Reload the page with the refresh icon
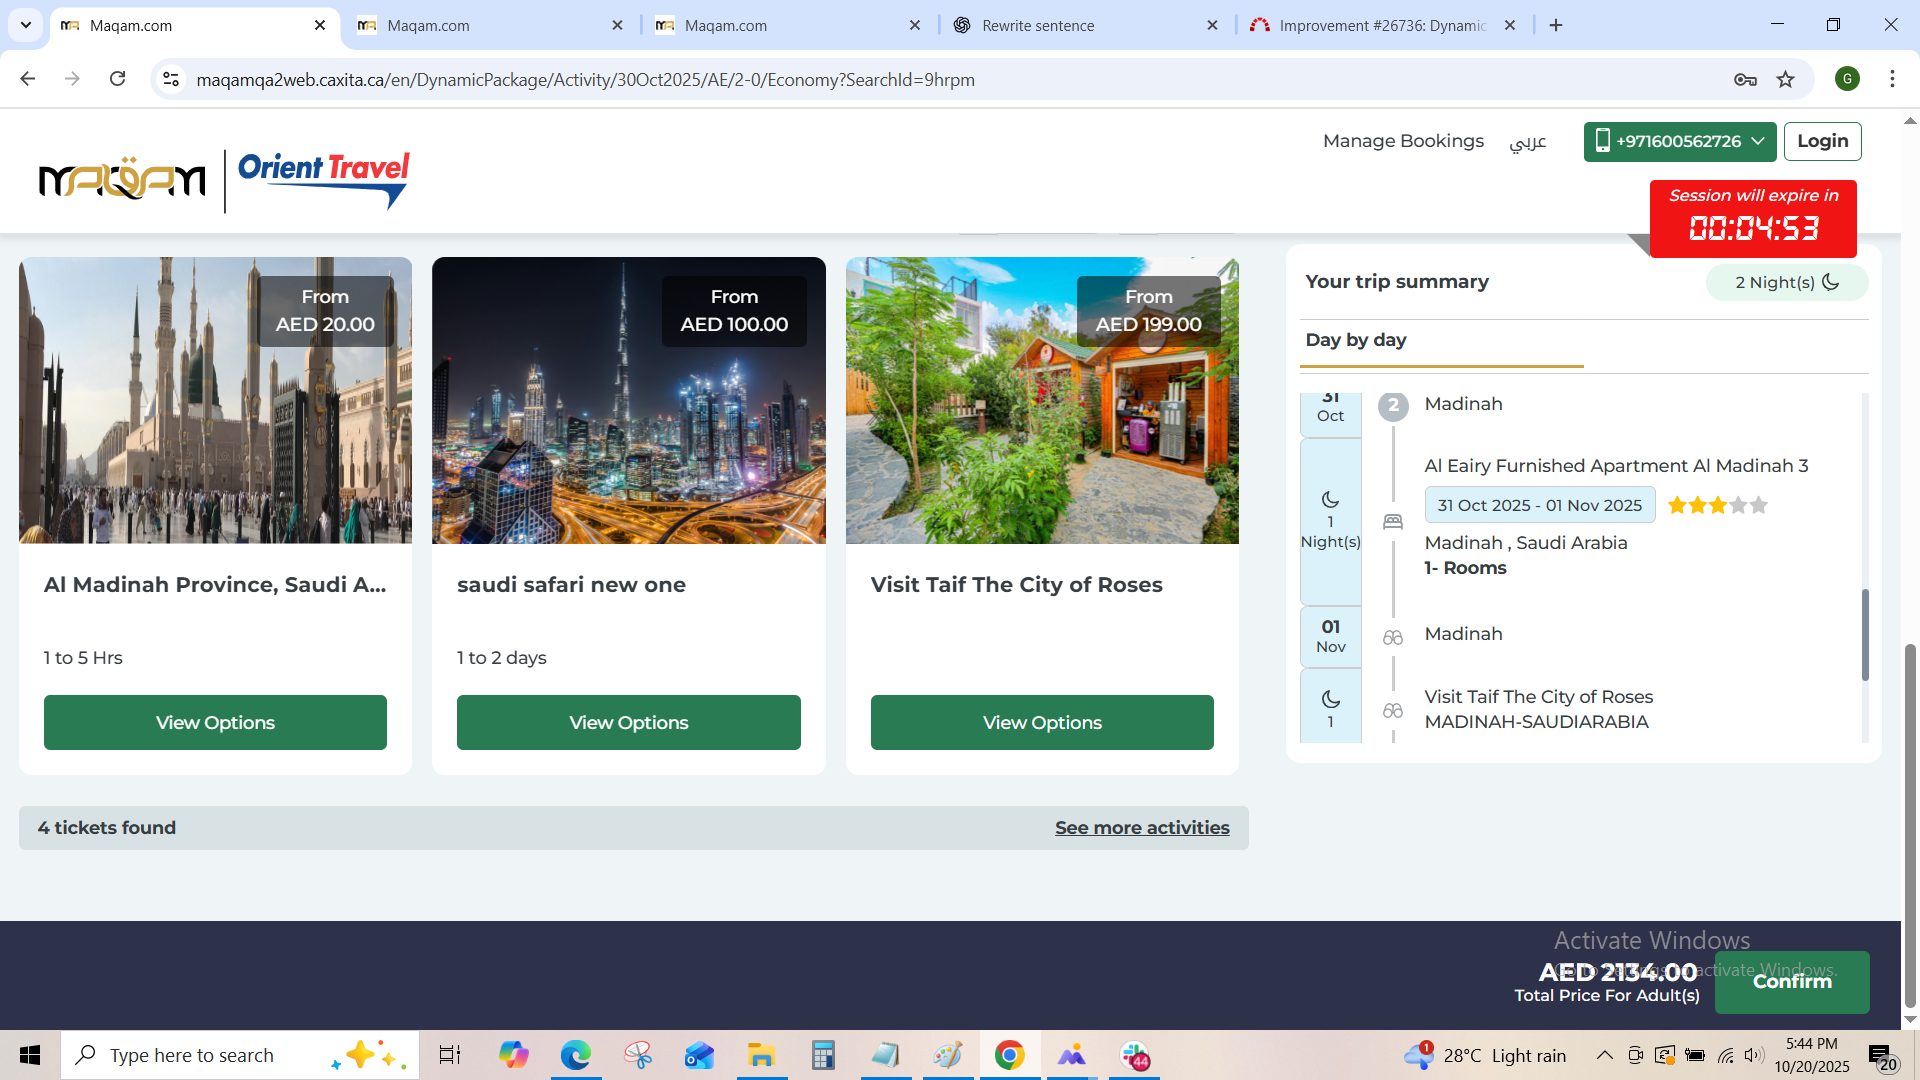The height and width of the screenshot is (1080, 1920). point(117,79)
